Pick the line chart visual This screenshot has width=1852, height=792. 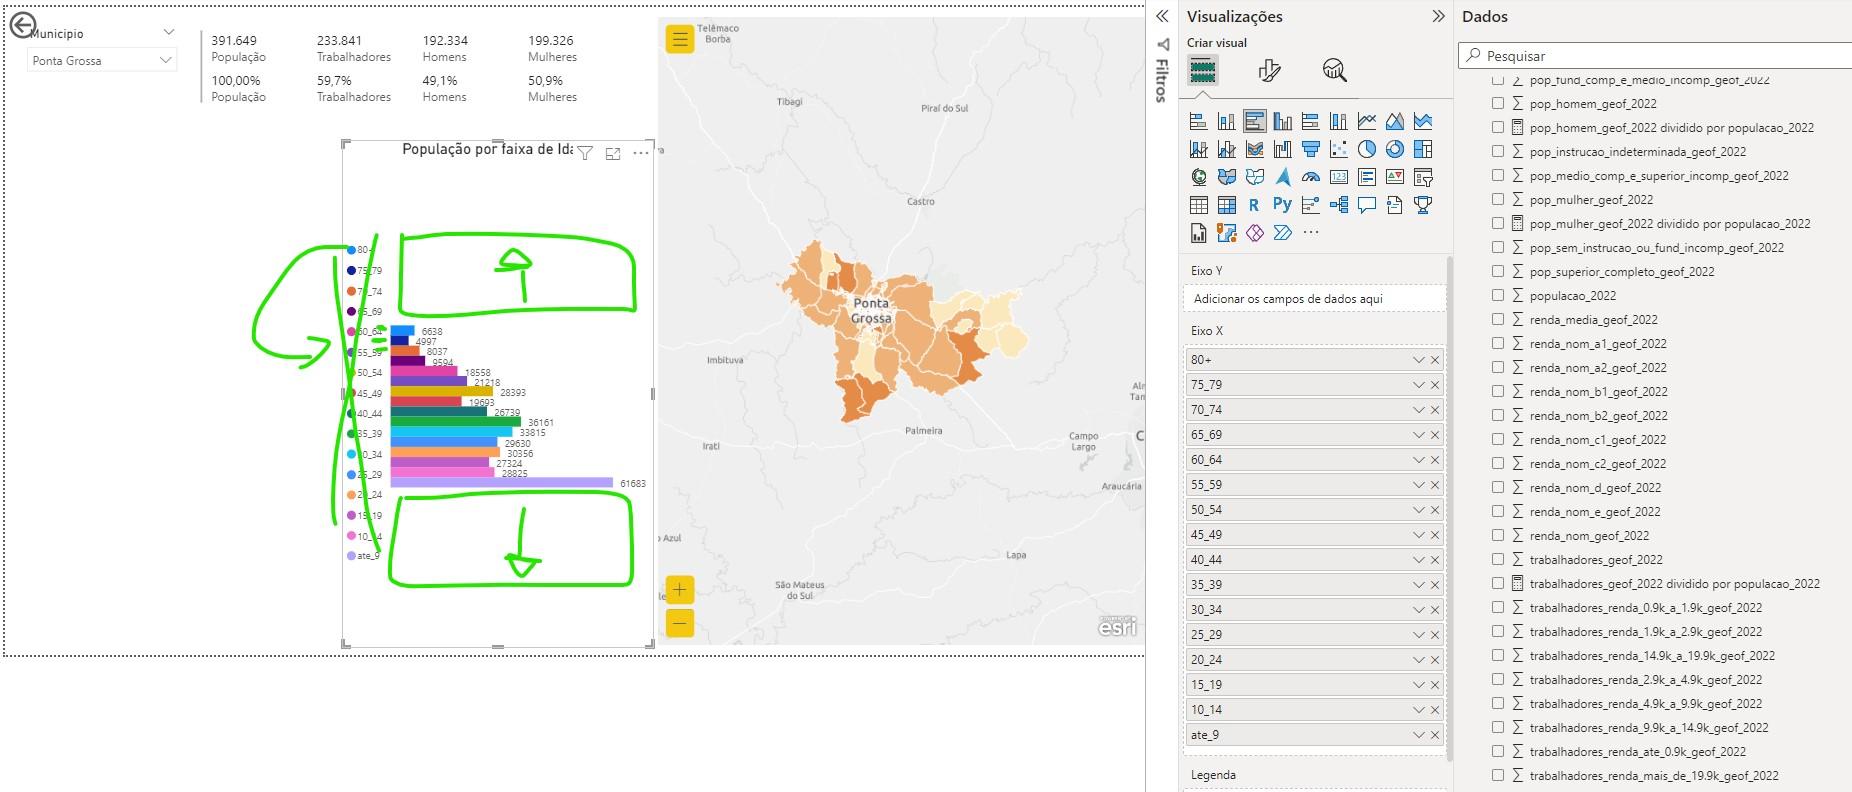click(x=1367, y=121)
